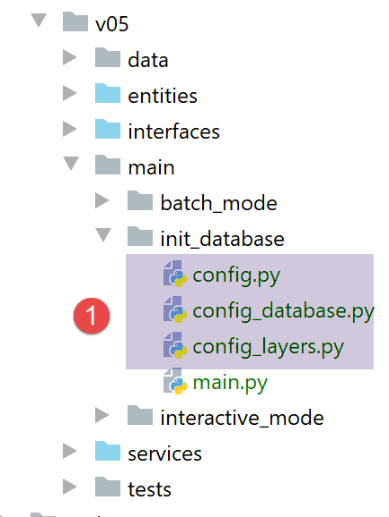Viewport: 389px width, 517px height.
Task: Click the config_layers.py Python file icon
Action: 175,345
